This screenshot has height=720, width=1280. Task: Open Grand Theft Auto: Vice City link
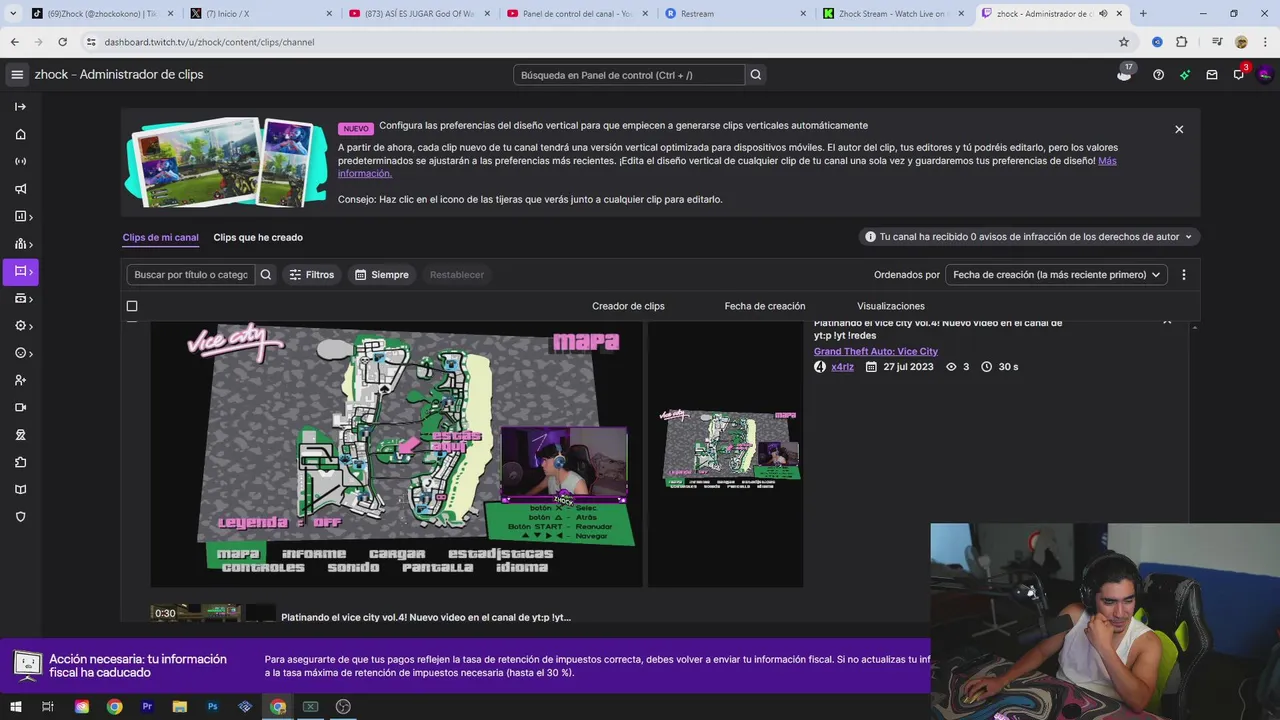(x=875, y=351)
